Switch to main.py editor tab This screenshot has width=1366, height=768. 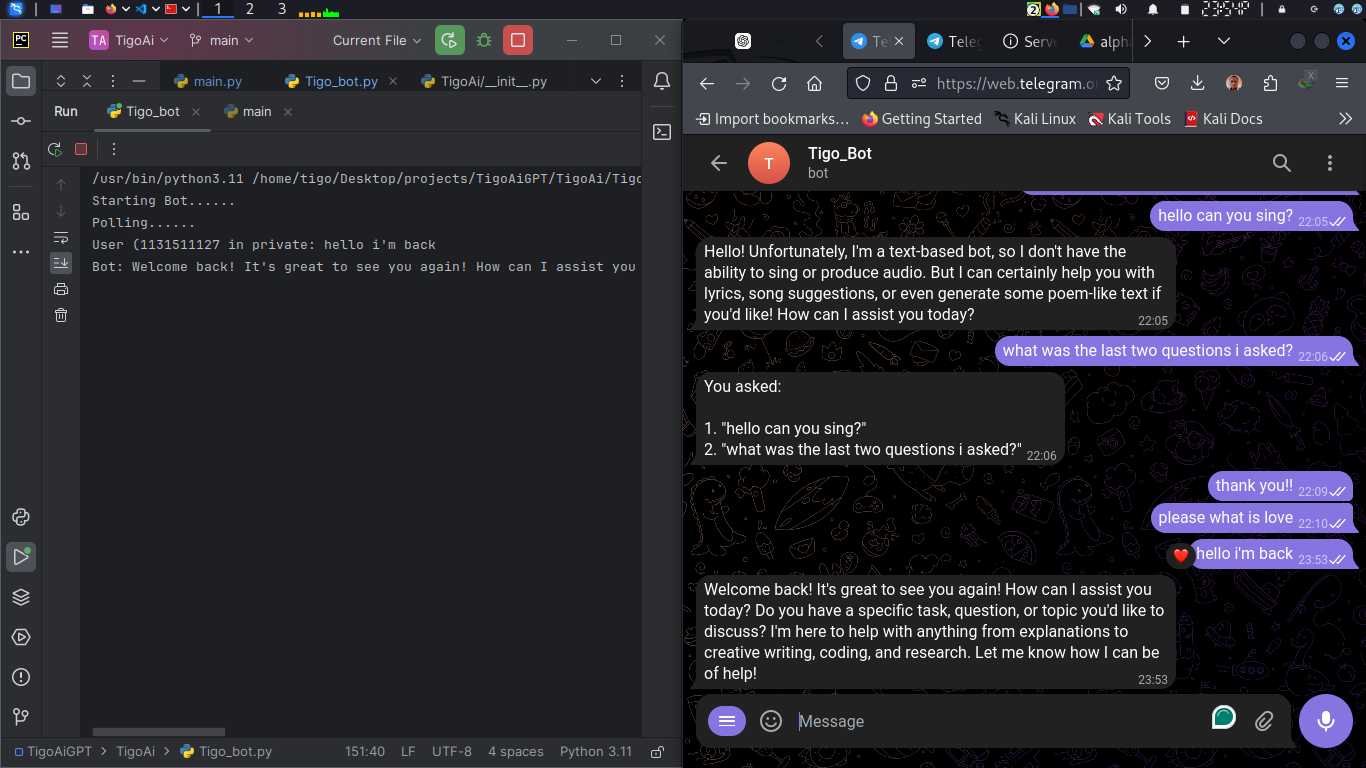[x=208, y=82]
